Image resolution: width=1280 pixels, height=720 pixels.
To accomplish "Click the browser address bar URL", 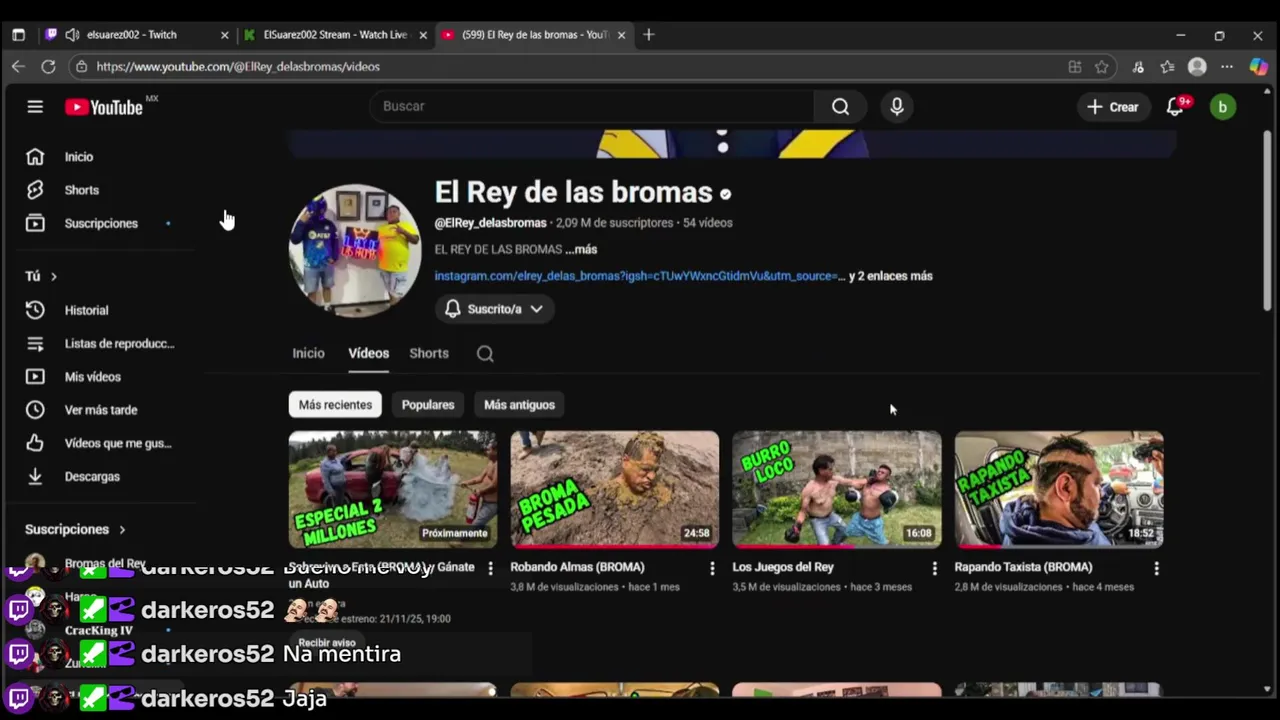I will click(x=238, y=67).
